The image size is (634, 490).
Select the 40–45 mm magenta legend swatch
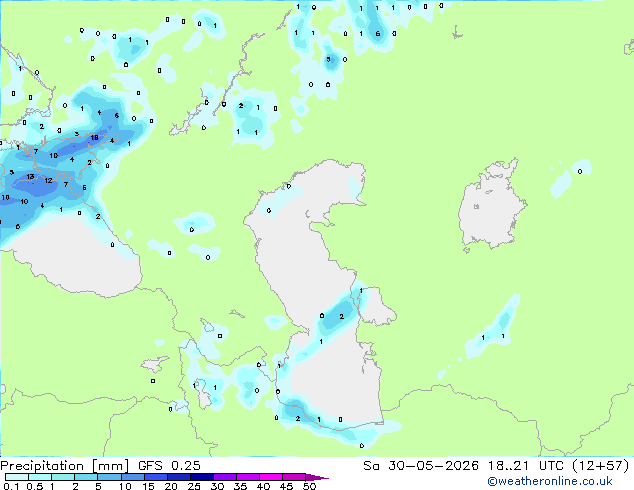(271, 477)
